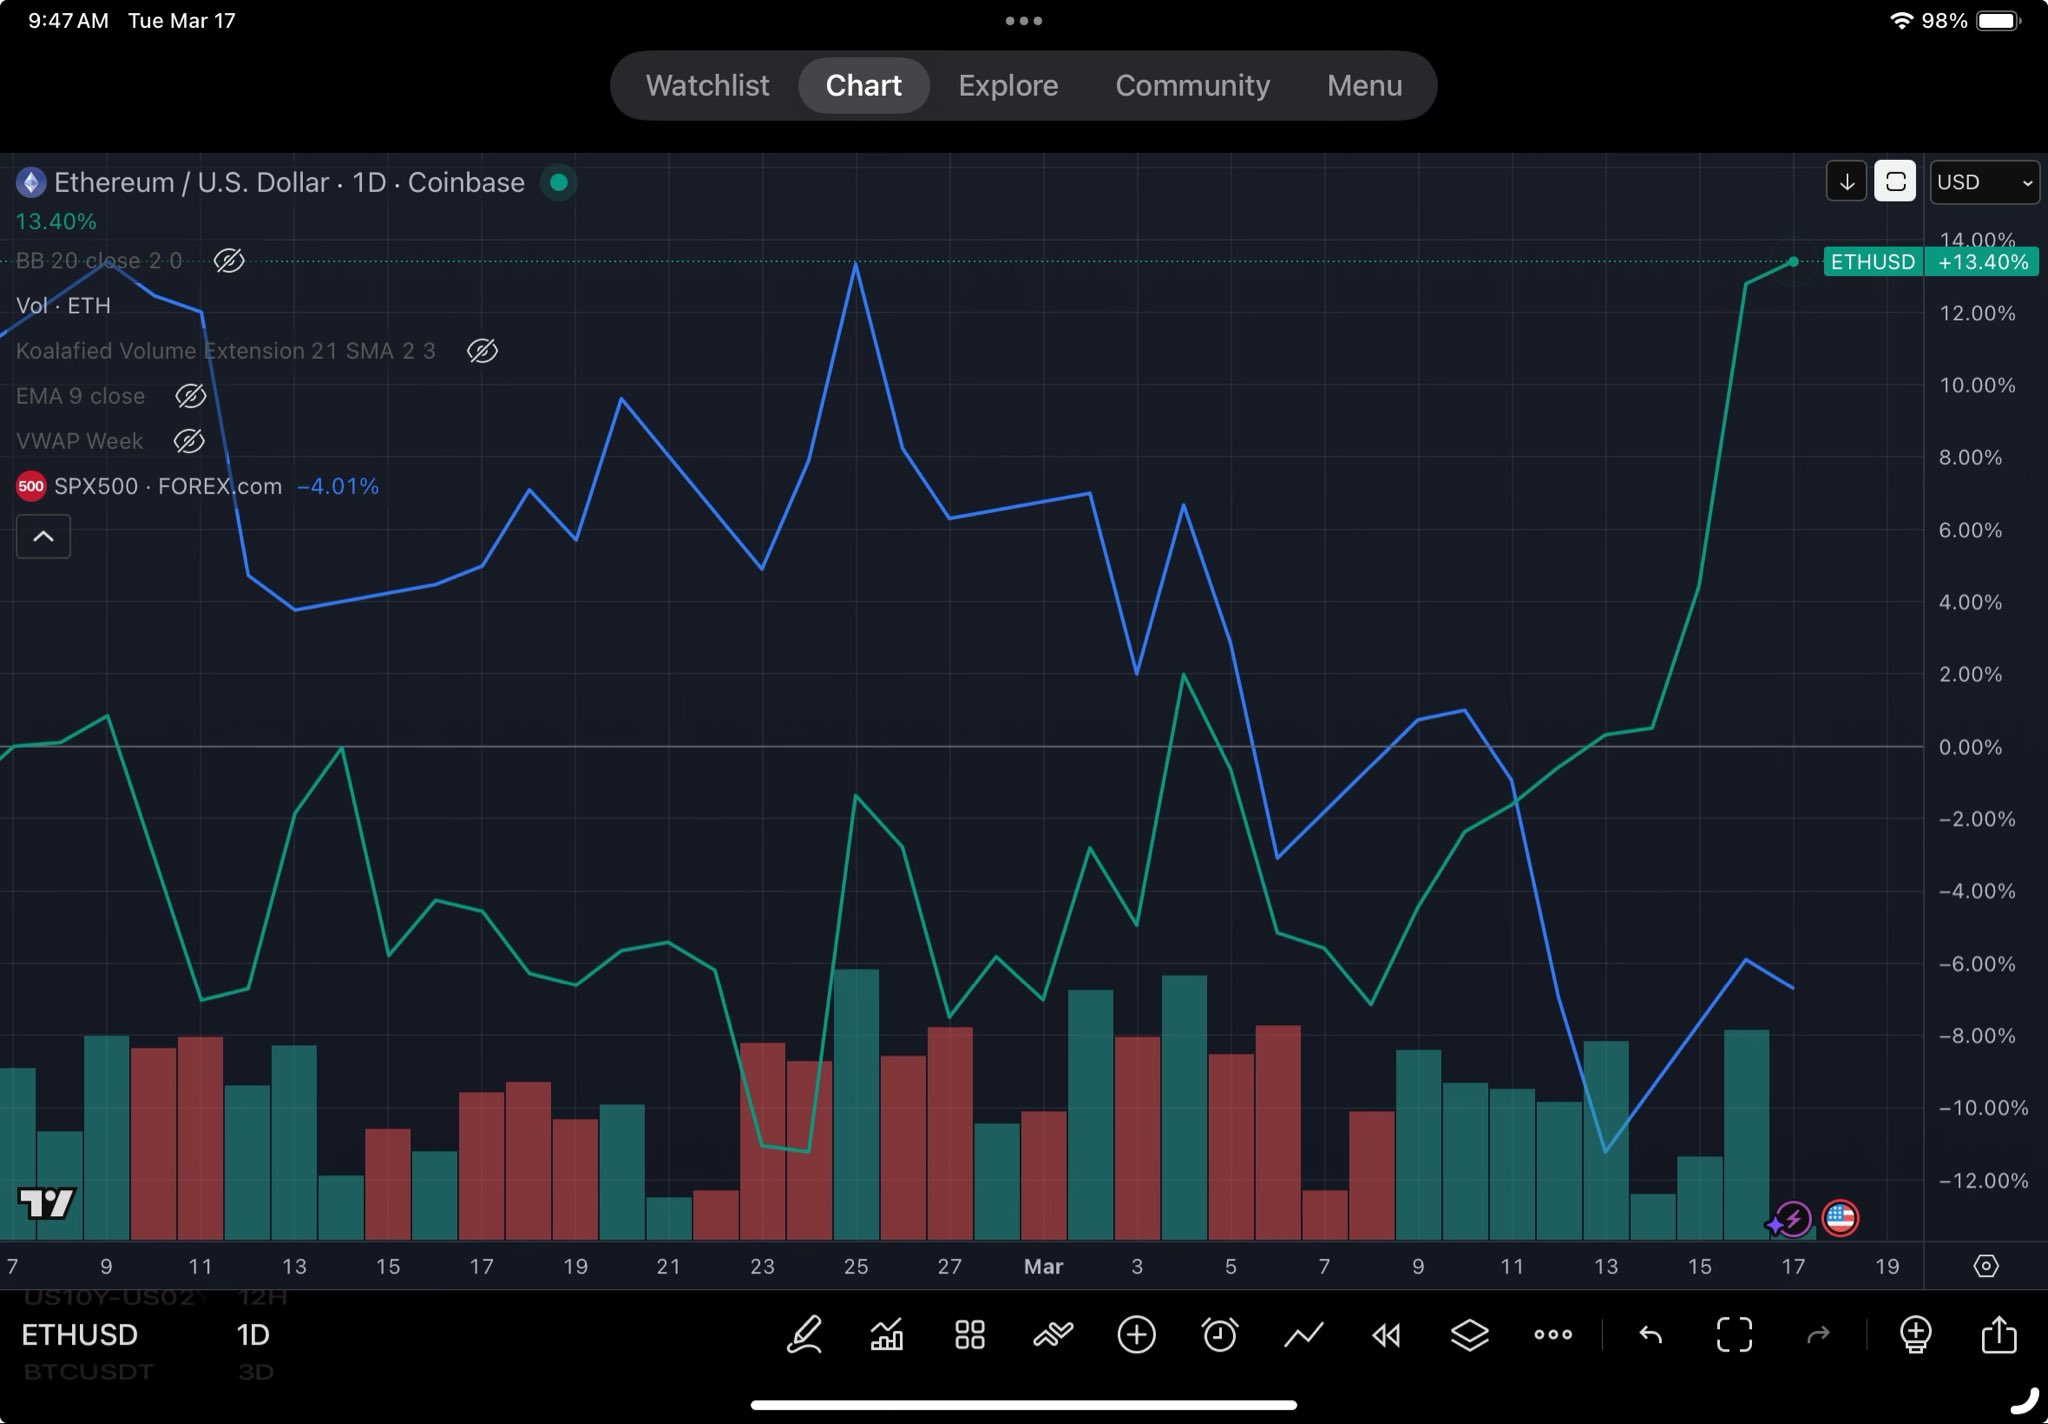Collapse the indicator legend with the chevron
The width and height of the screenshot is (2048, 1424).
(x=43, y=537)
